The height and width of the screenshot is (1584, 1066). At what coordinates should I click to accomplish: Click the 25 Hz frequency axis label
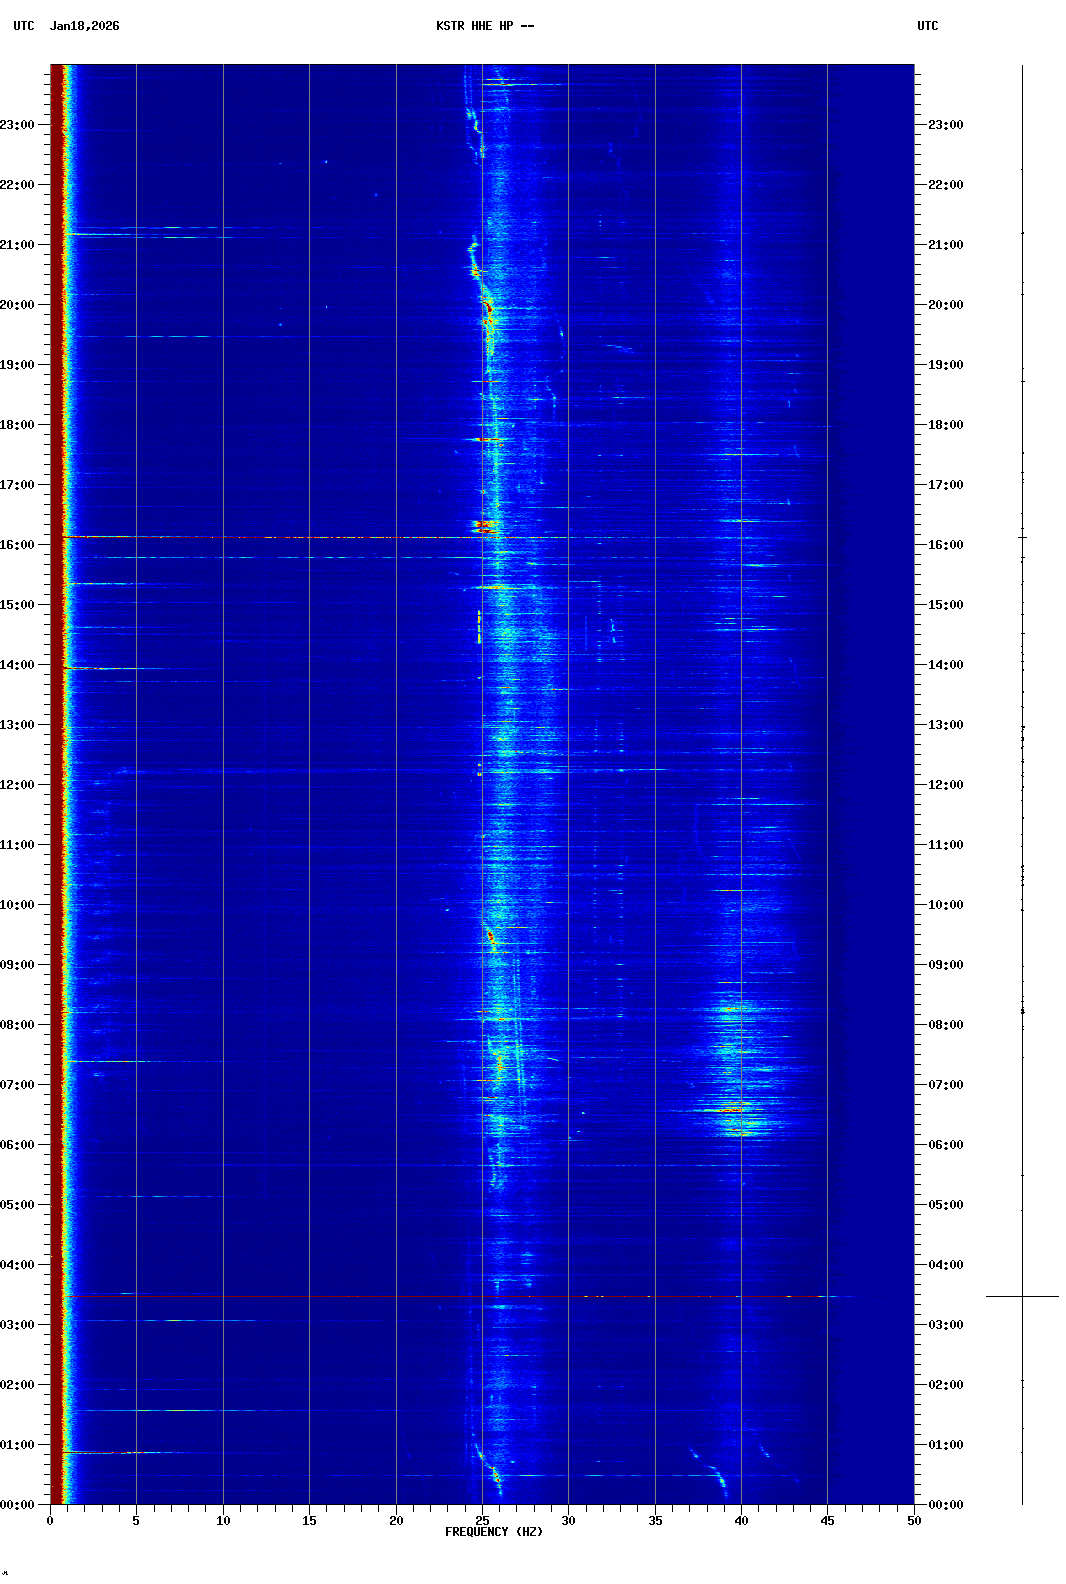point(482,1520)
